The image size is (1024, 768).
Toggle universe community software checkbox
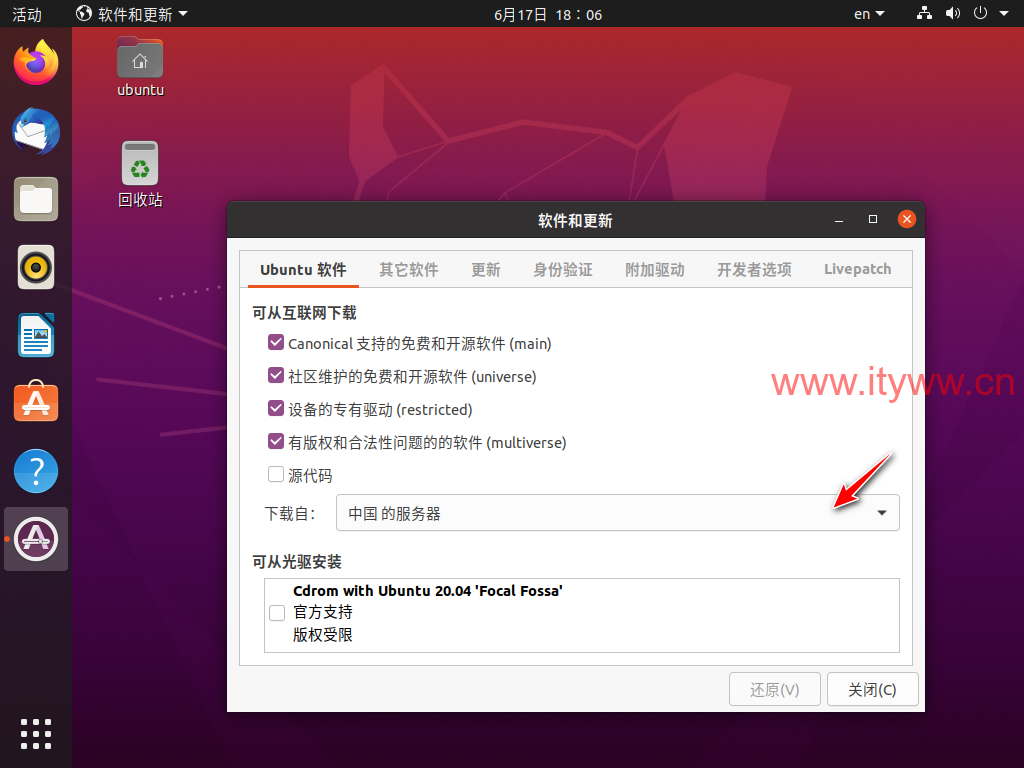point(276,376)
